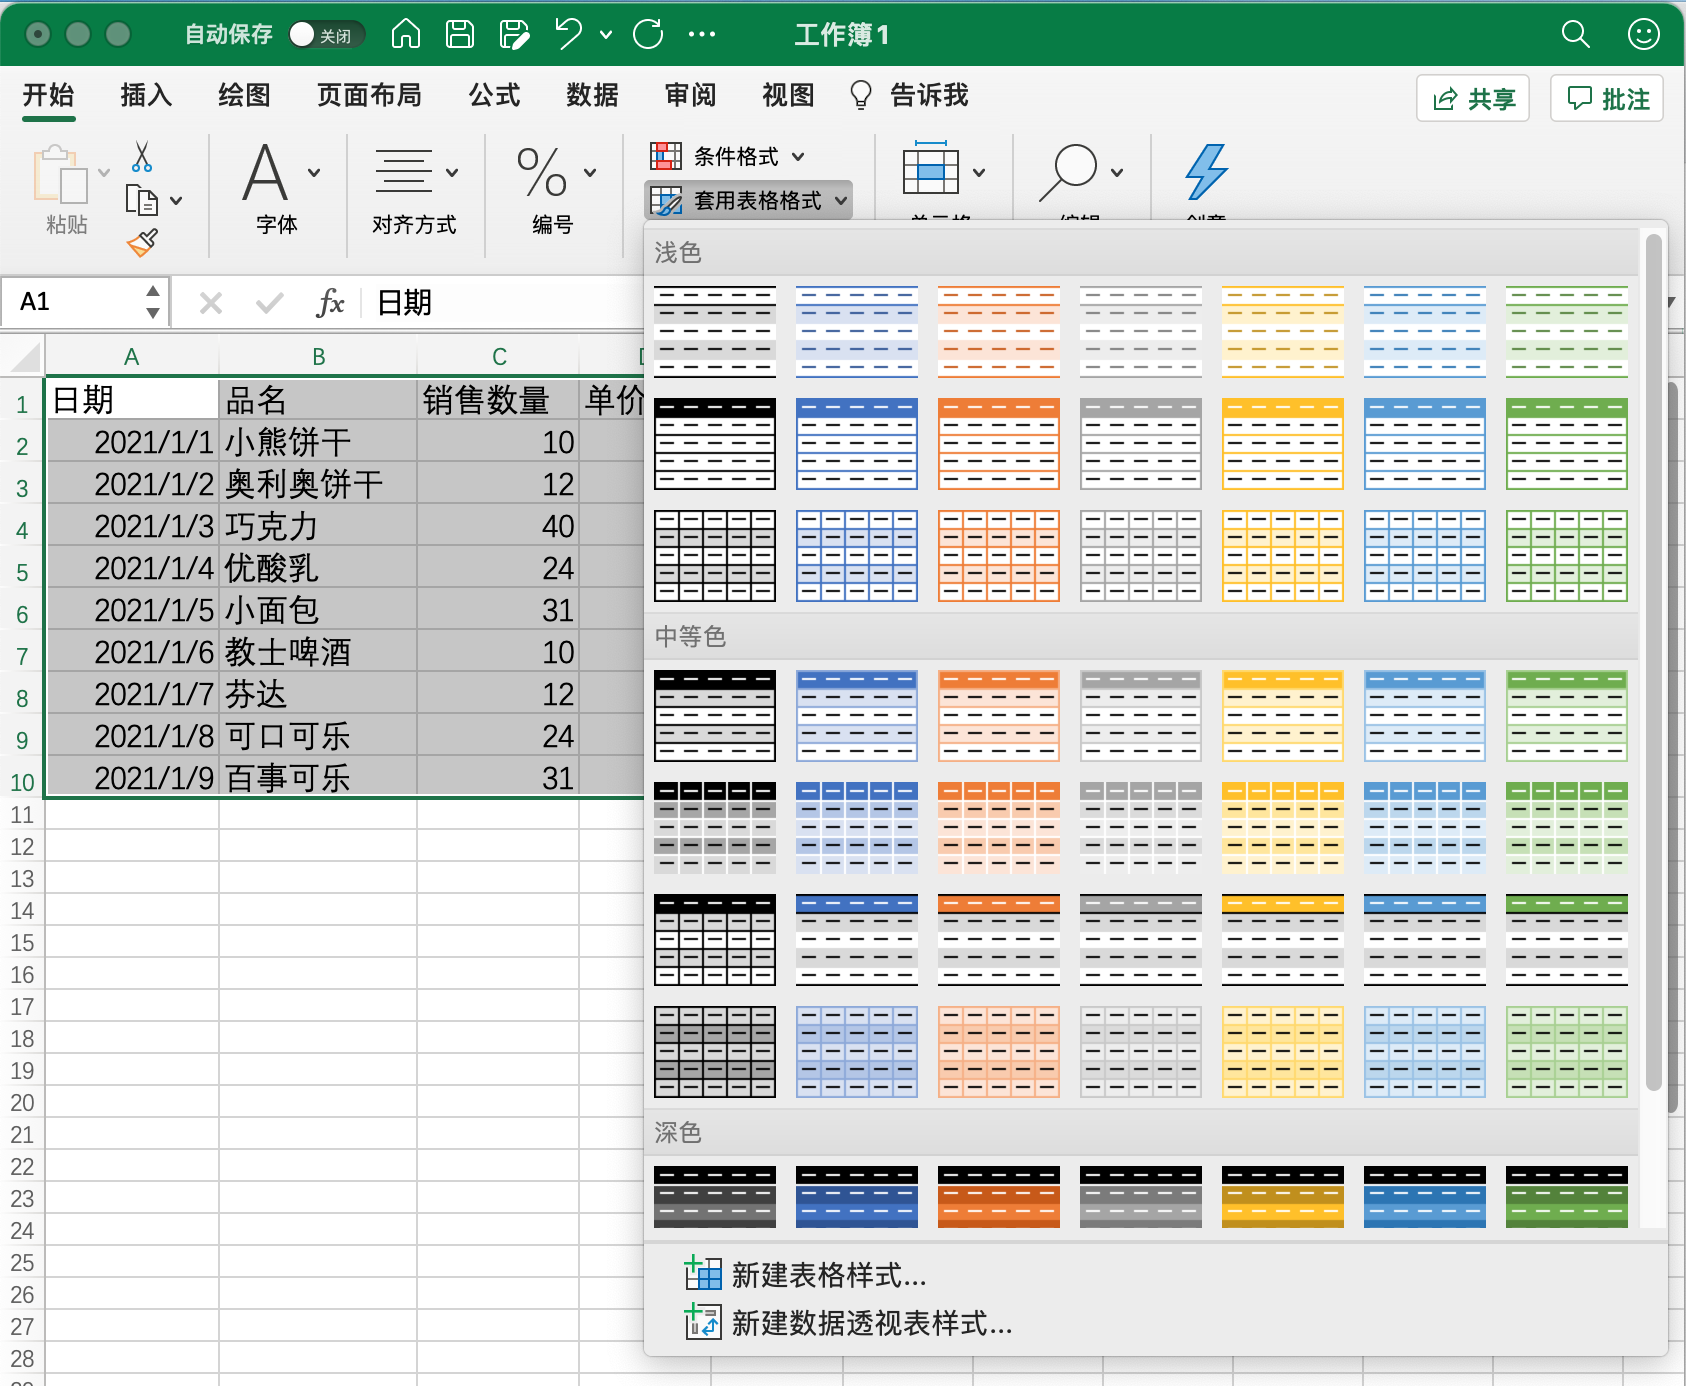Click the fx insert function icon

point(330,302)
